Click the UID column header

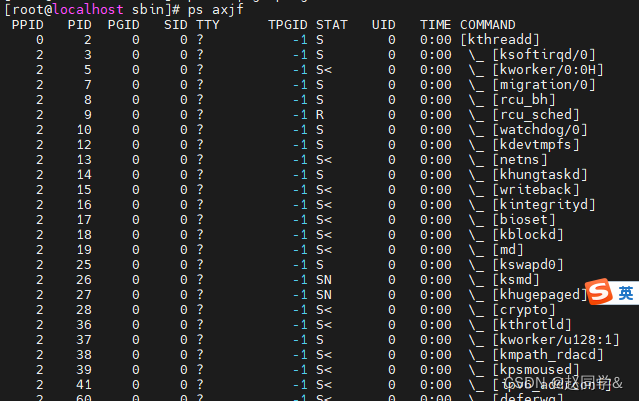click(x=383, y=25)
